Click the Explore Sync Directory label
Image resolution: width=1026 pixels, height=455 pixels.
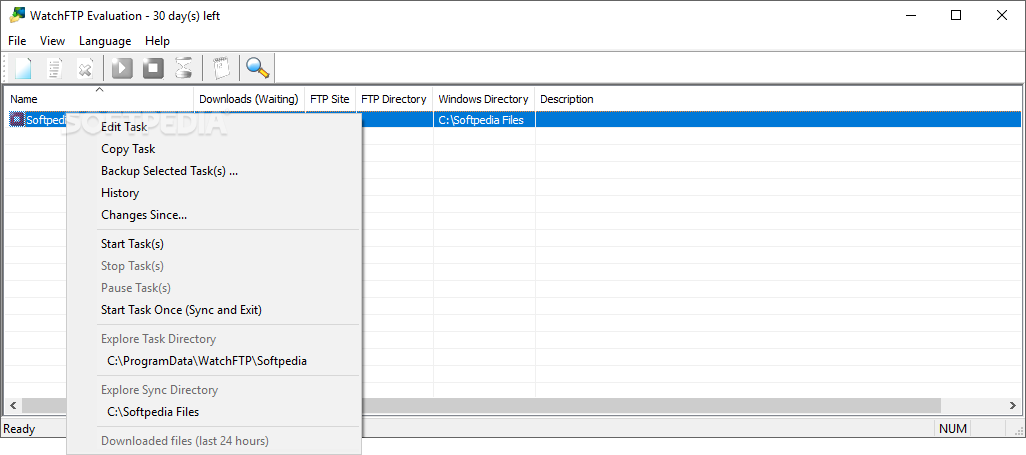pos(159,390)
